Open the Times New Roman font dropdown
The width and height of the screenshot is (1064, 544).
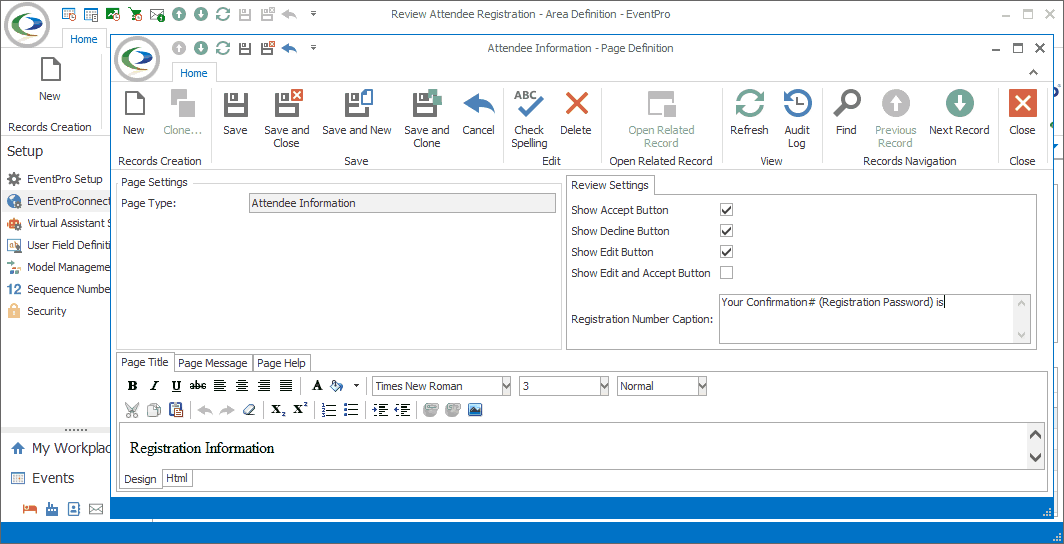point(506,386)
